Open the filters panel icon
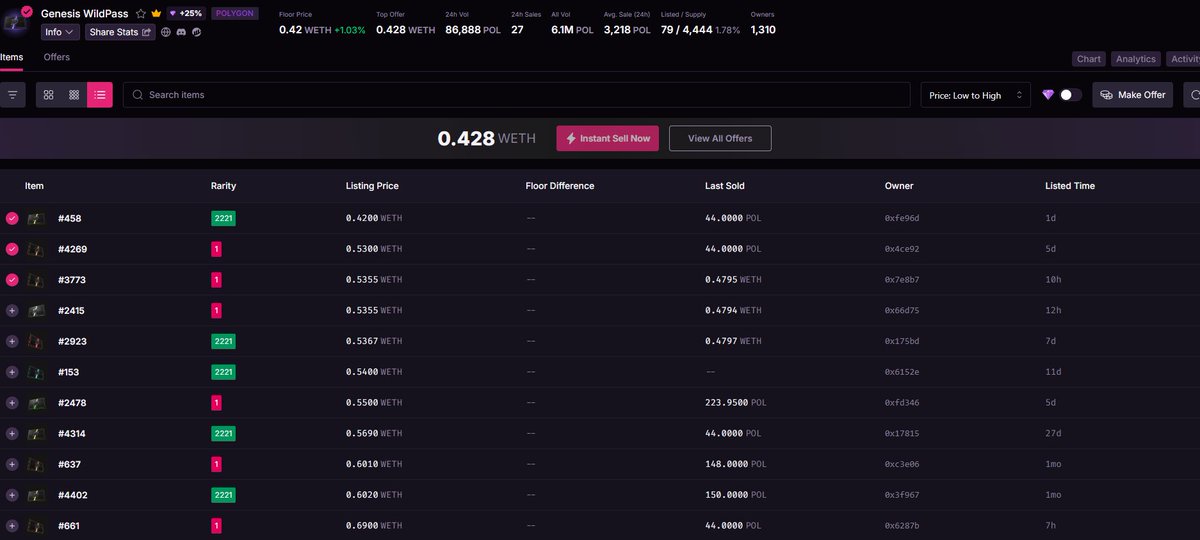The width and height of the screenshot is (1200, 540). [x=13, y=95]
